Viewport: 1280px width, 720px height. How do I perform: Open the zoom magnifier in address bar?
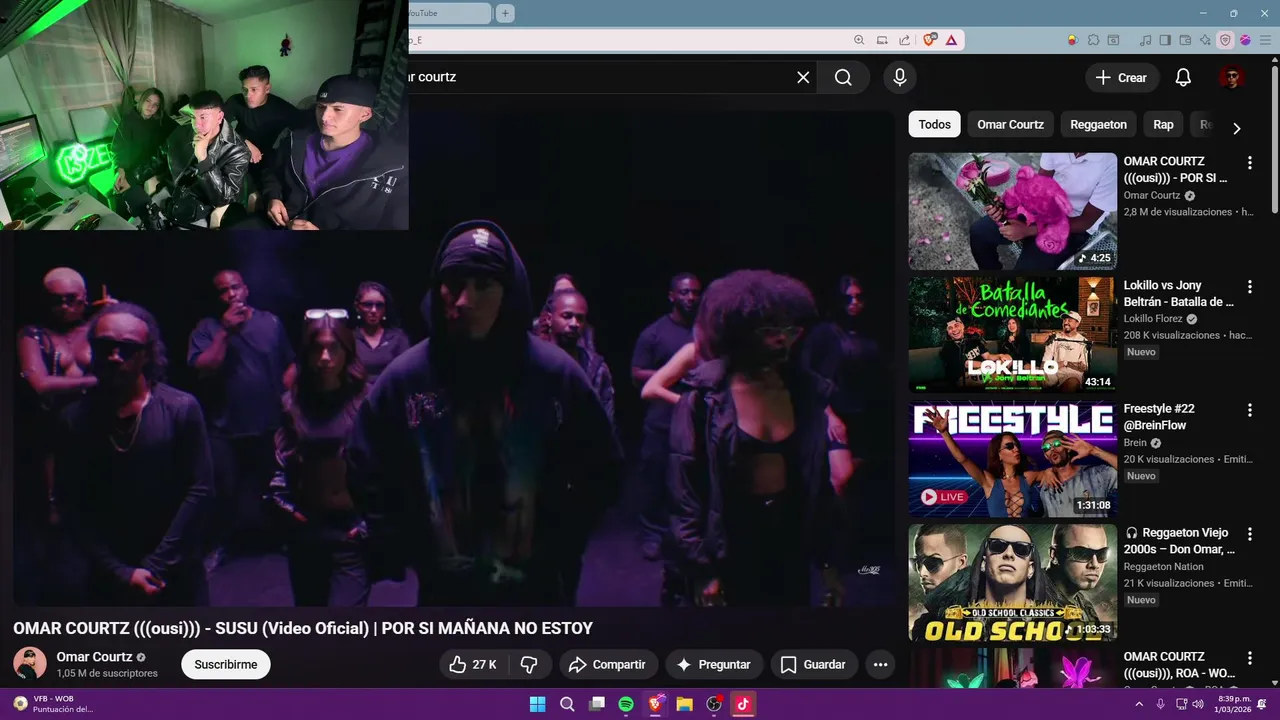point(859,40)
